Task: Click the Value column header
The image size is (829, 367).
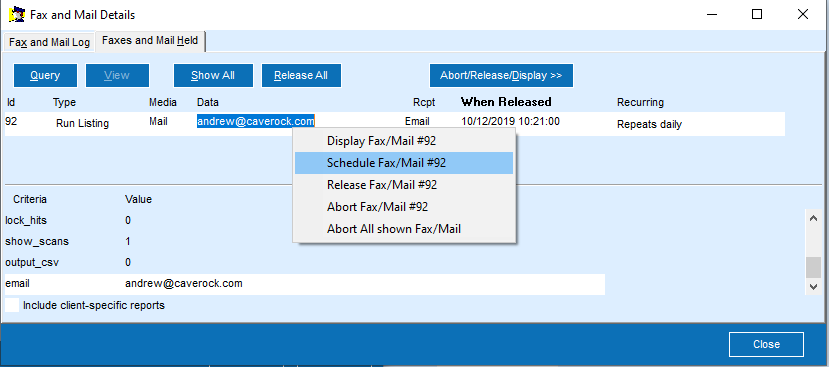Action: pos(139,199)
